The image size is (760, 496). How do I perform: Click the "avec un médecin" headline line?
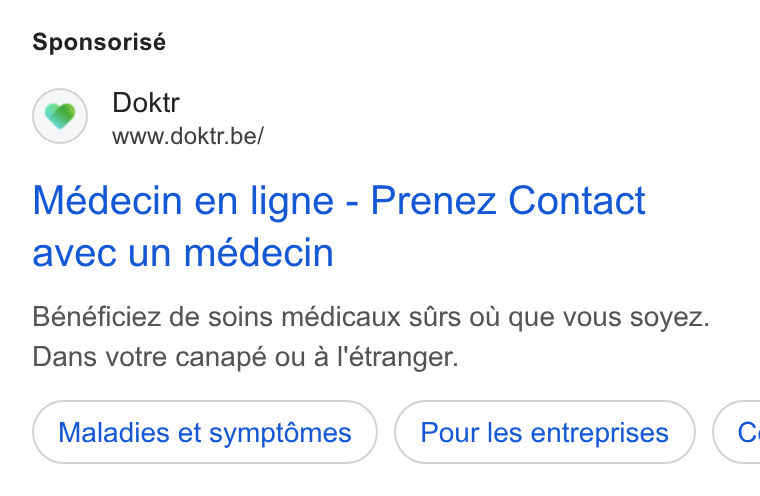[x=183, y=253]
